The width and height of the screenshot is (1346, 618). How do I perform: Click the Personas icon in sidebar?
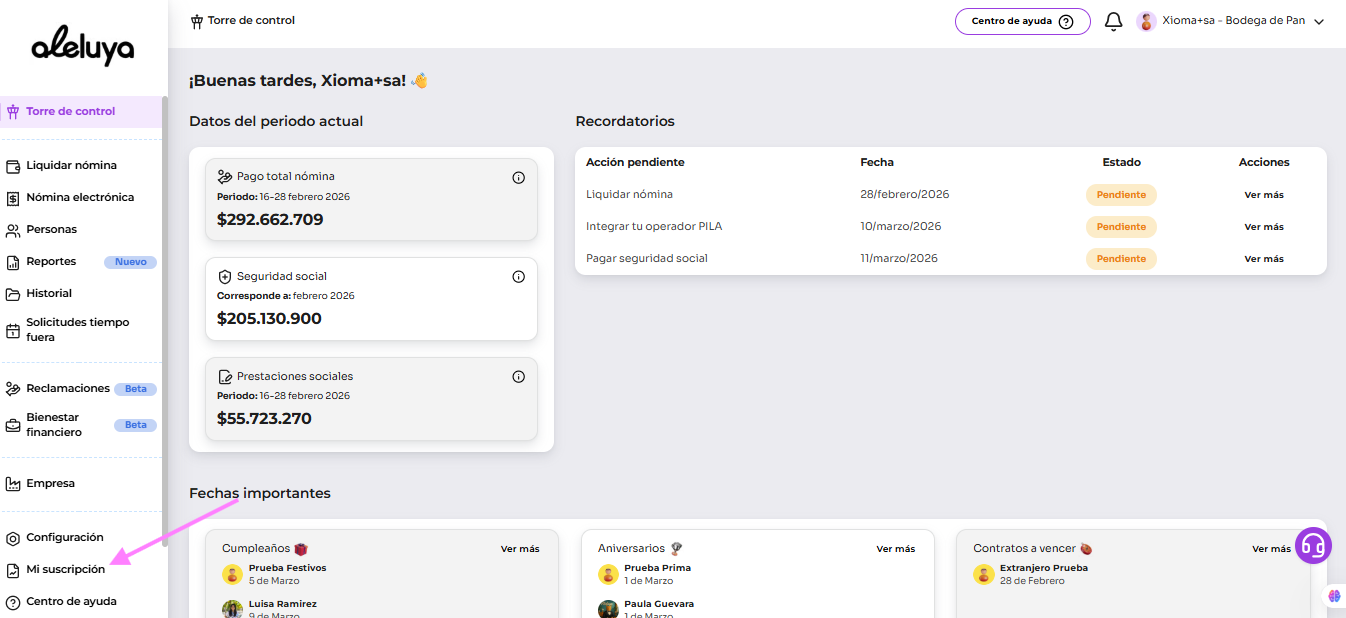13,230
